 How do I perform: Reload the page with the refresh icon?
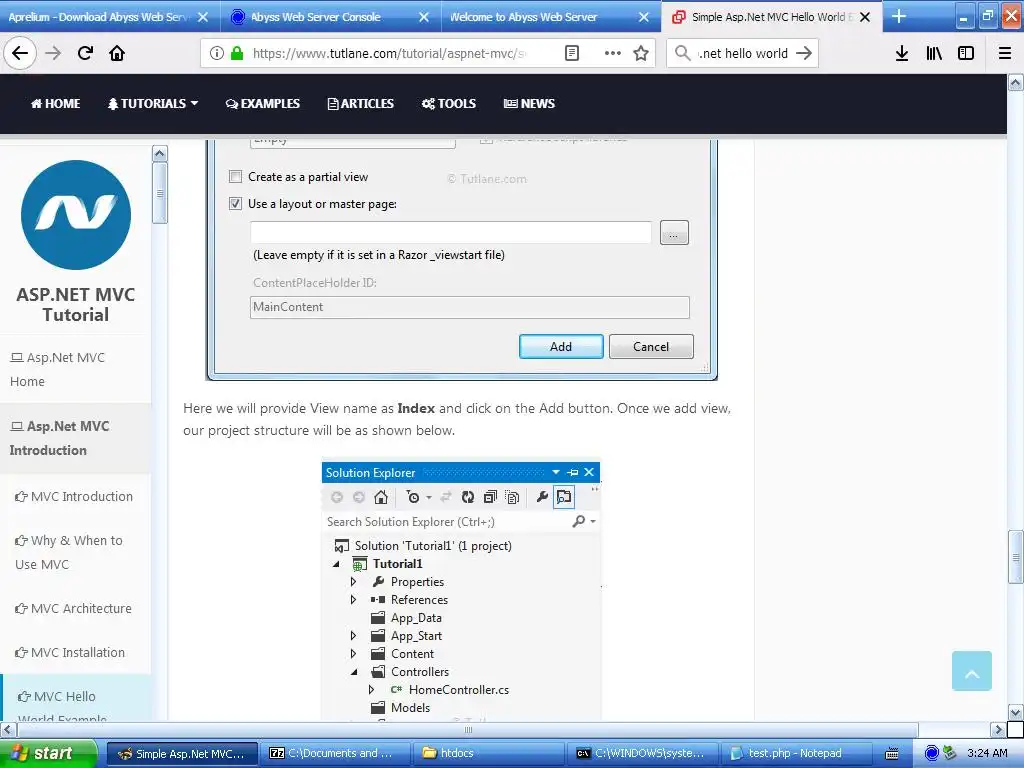(85, 54)
